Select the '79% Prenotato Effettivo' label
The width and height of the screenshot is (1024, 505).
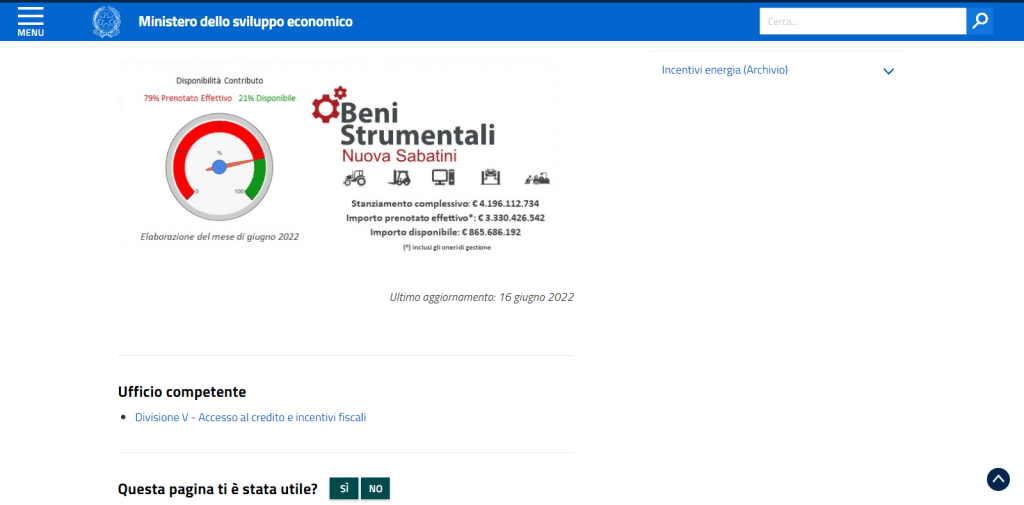click(x=188, y=98)
